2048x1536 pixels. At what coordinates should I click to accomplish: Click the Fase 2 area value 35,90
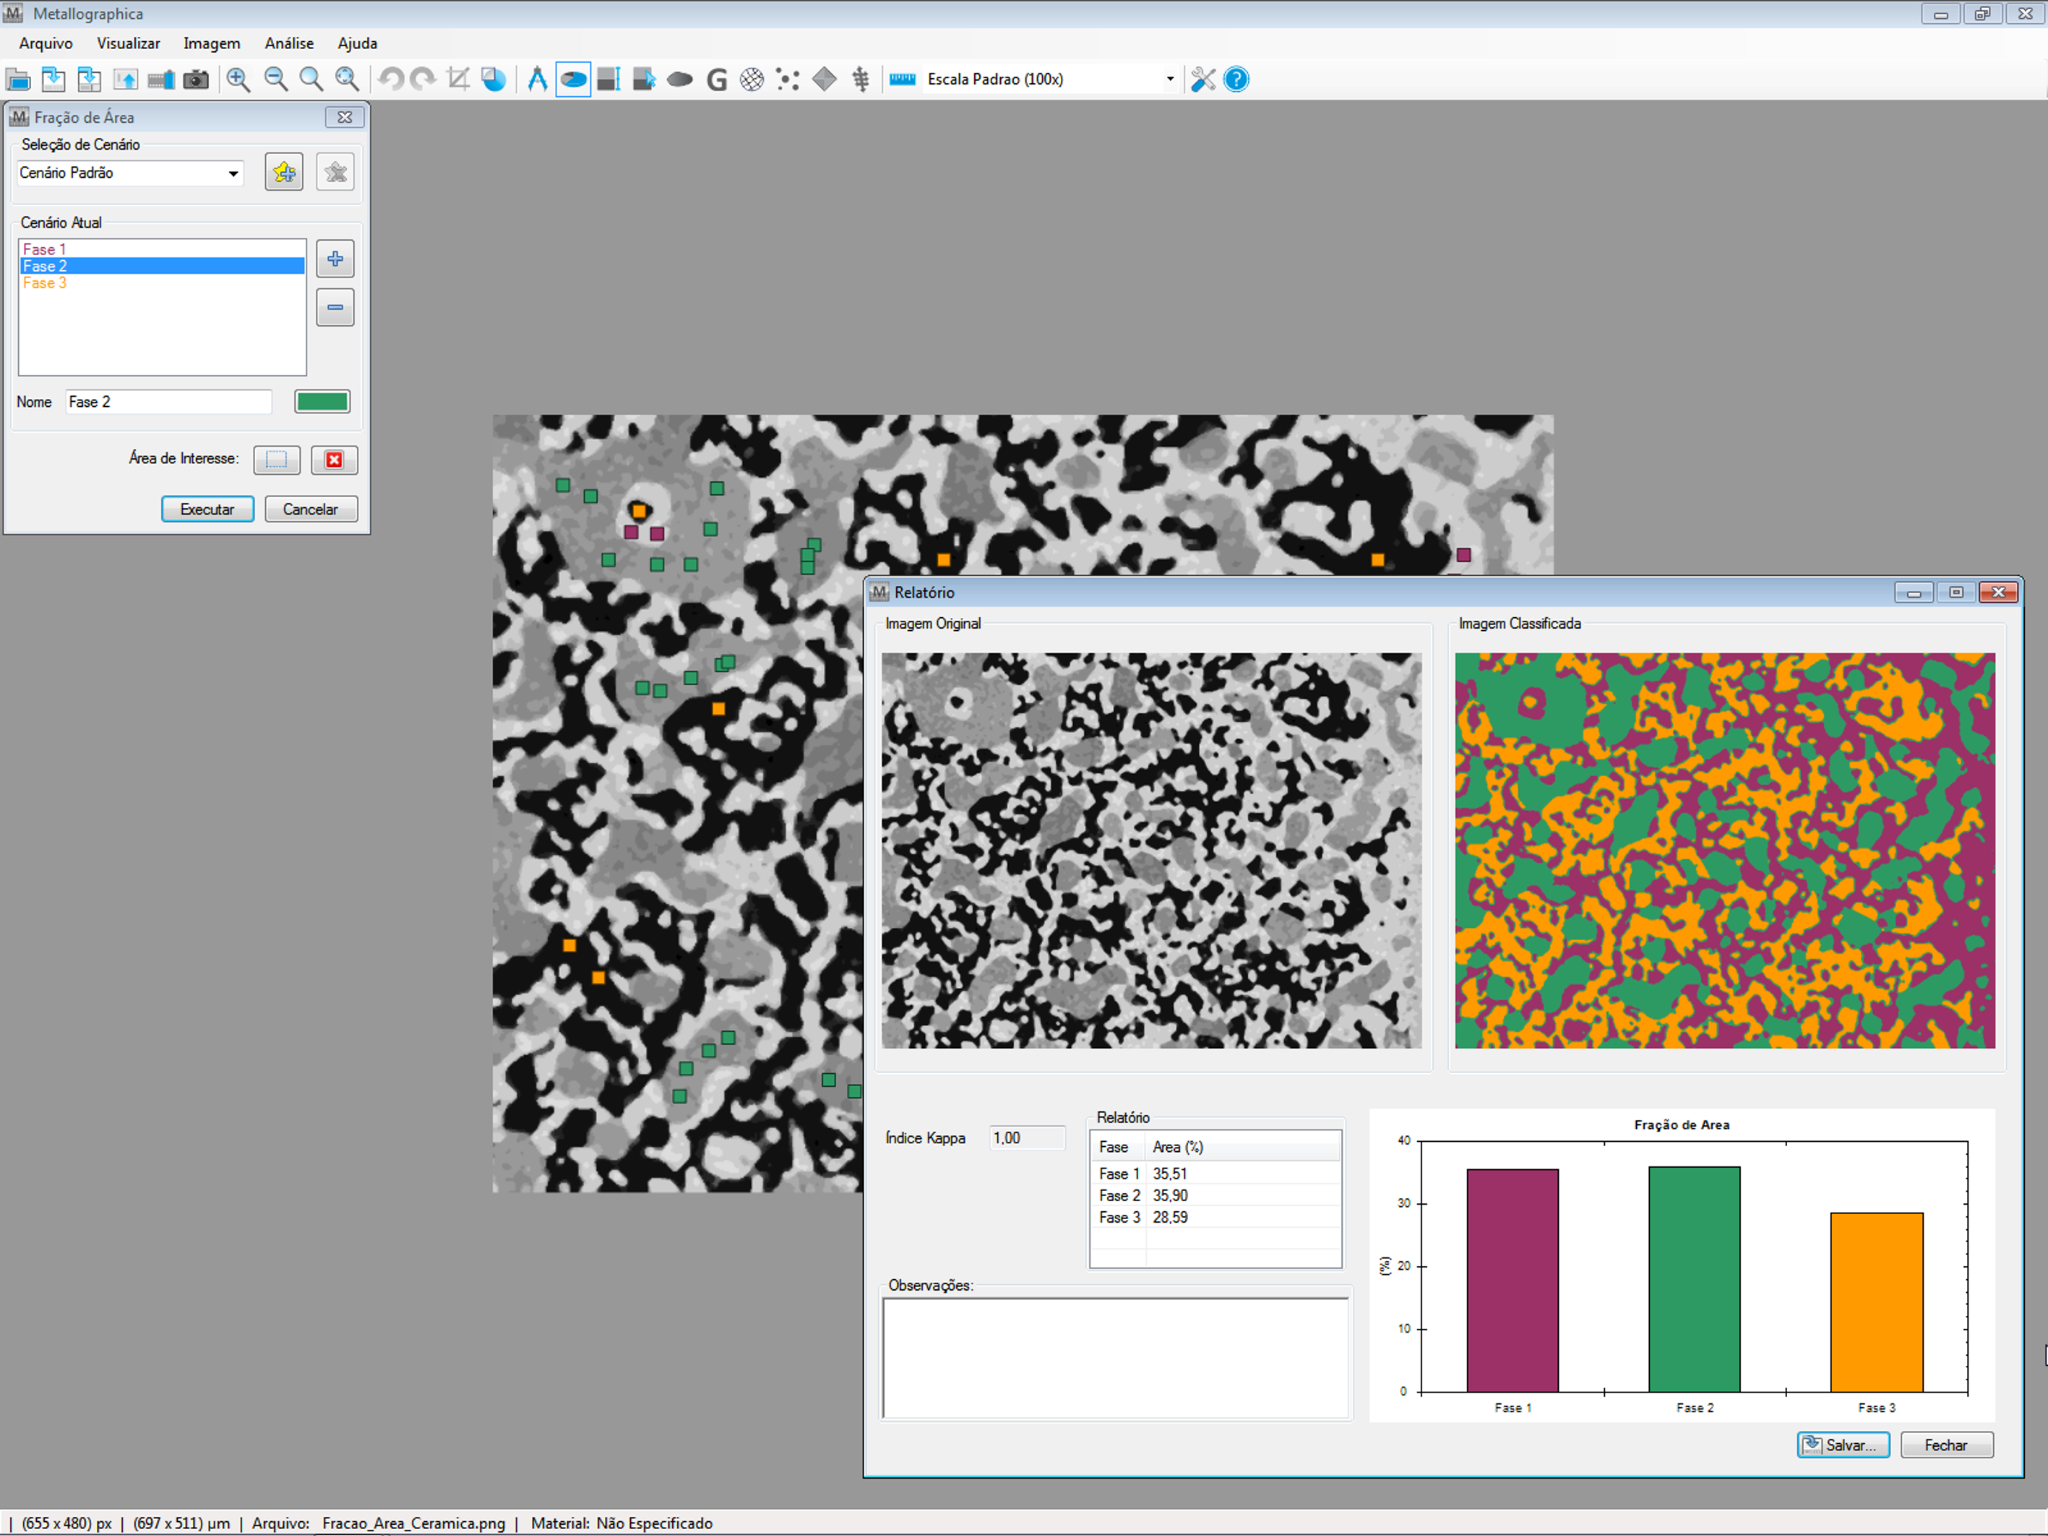coord(1170,1196)
